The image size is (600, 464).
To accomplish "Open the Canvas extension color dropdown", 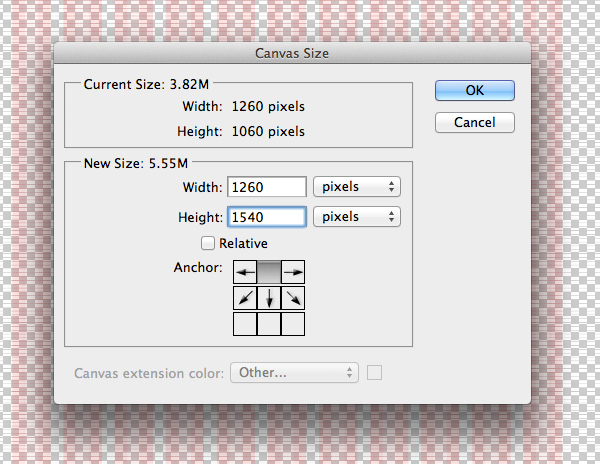I will coord(294,373).
